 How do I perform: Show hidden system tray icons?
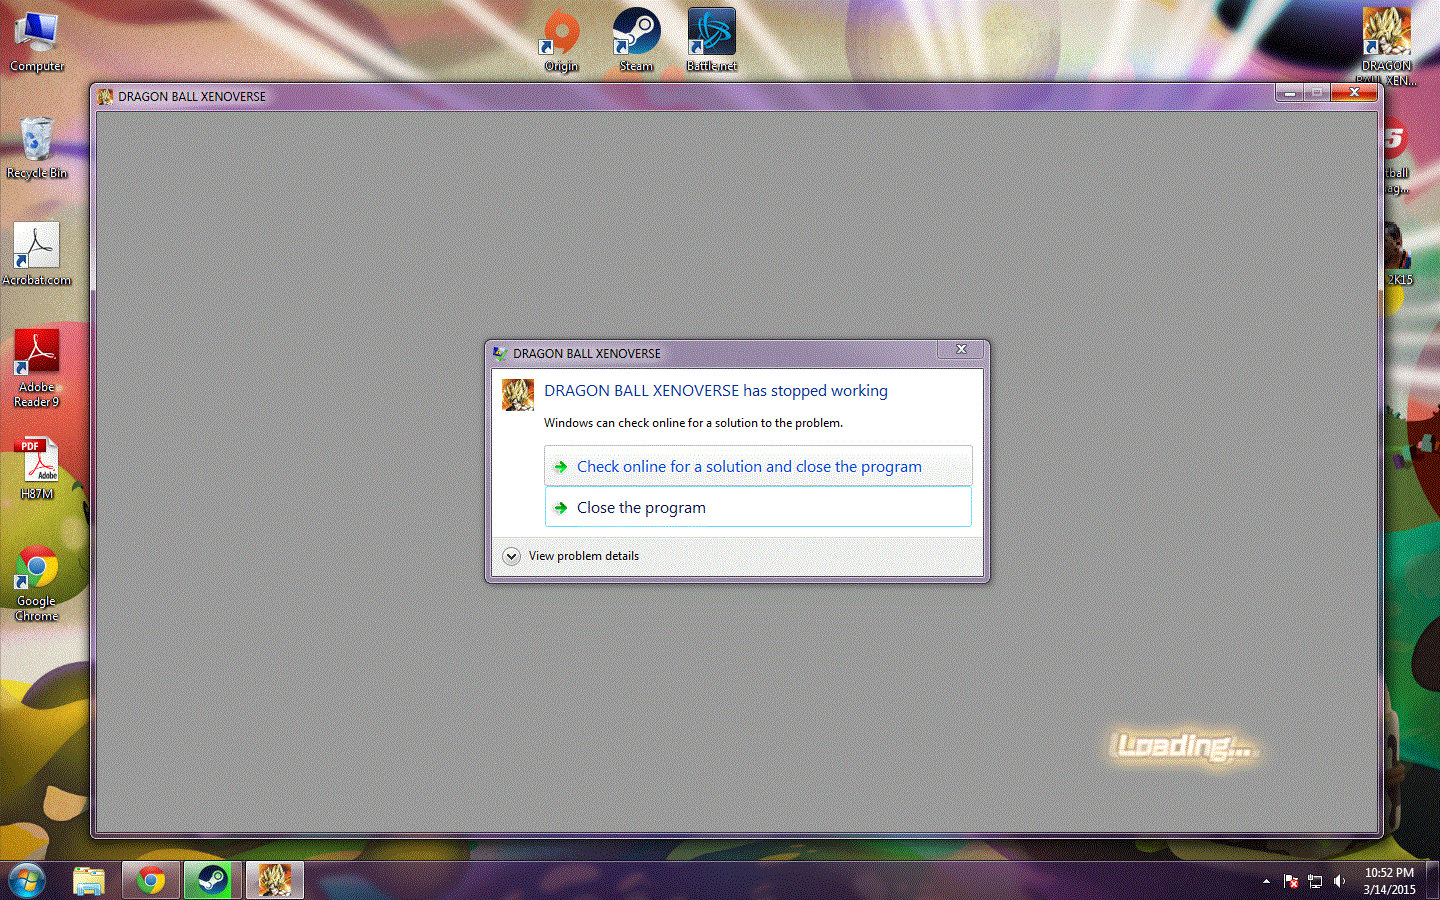[x=1266, y=881]
